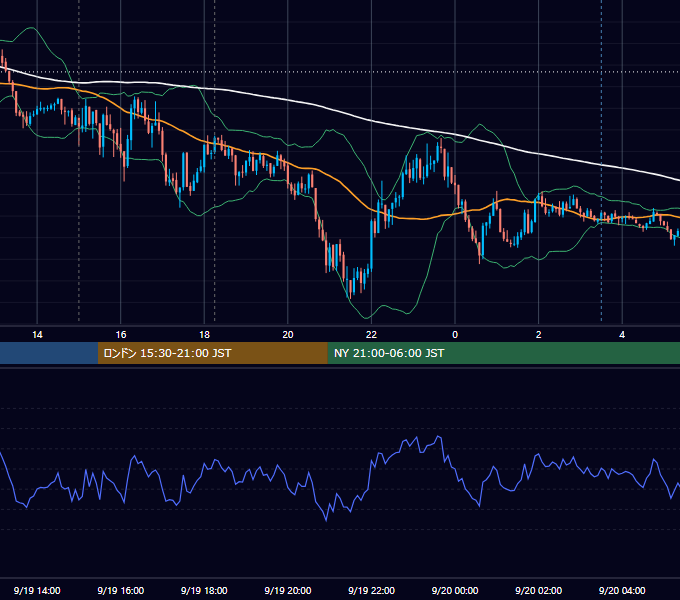680x600 pixels.
Task: Click the 9/20 02:00 time label
Action: 539,590
